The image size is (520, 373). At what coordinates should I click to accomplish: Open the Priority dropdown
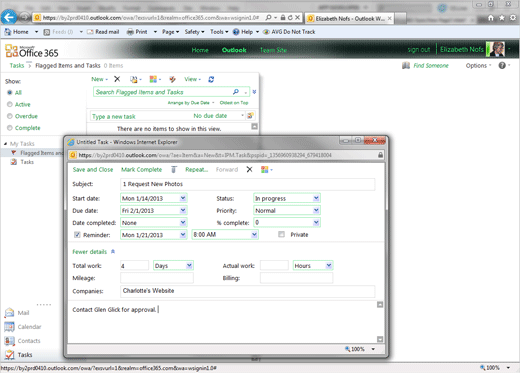coord(316,210)
